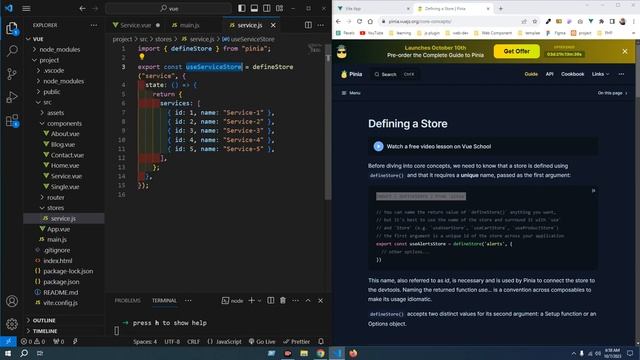Kill the terminal with trash icon

[283, 300]
